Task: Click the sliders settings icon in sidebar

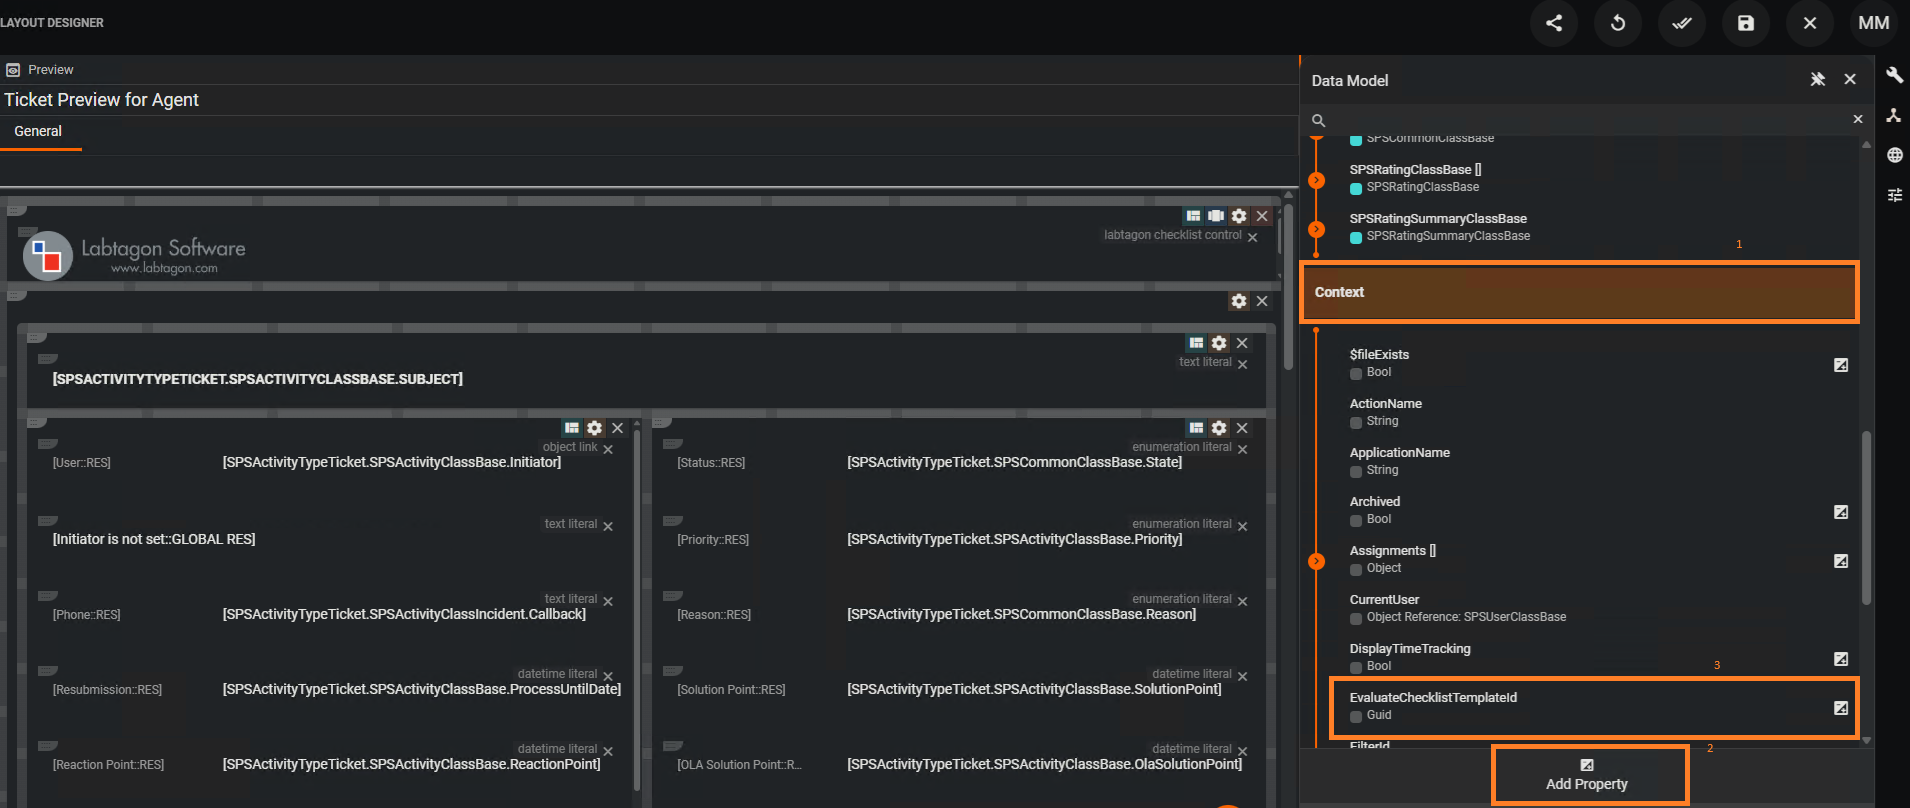Action: pyautogui.click(x=1894, y=195)
